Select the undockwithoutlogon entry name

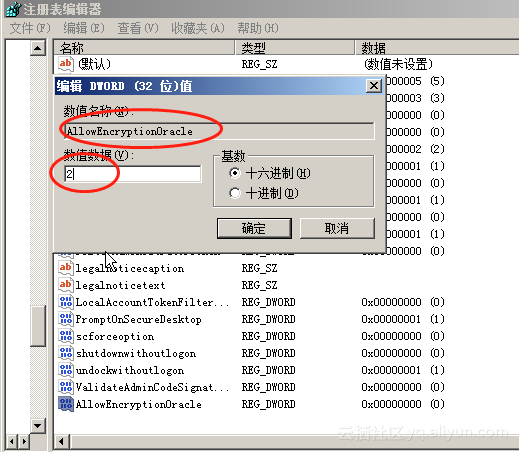coord(130,370)
